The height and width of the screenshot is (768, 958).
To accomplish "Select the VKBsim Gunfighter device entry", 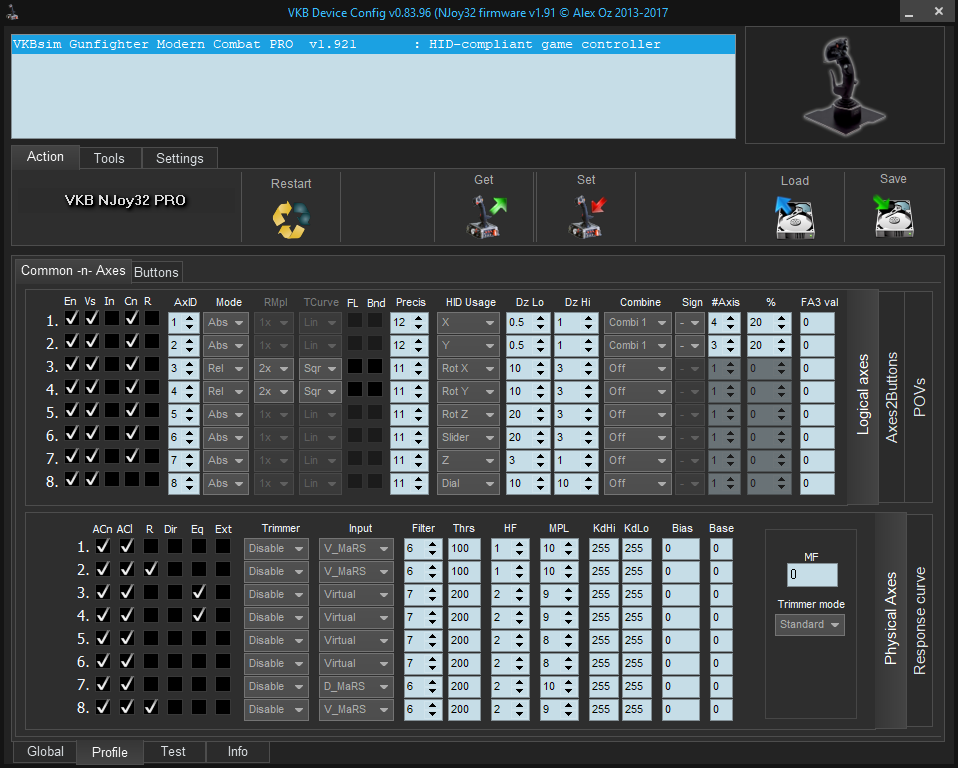I will point(373,44).
